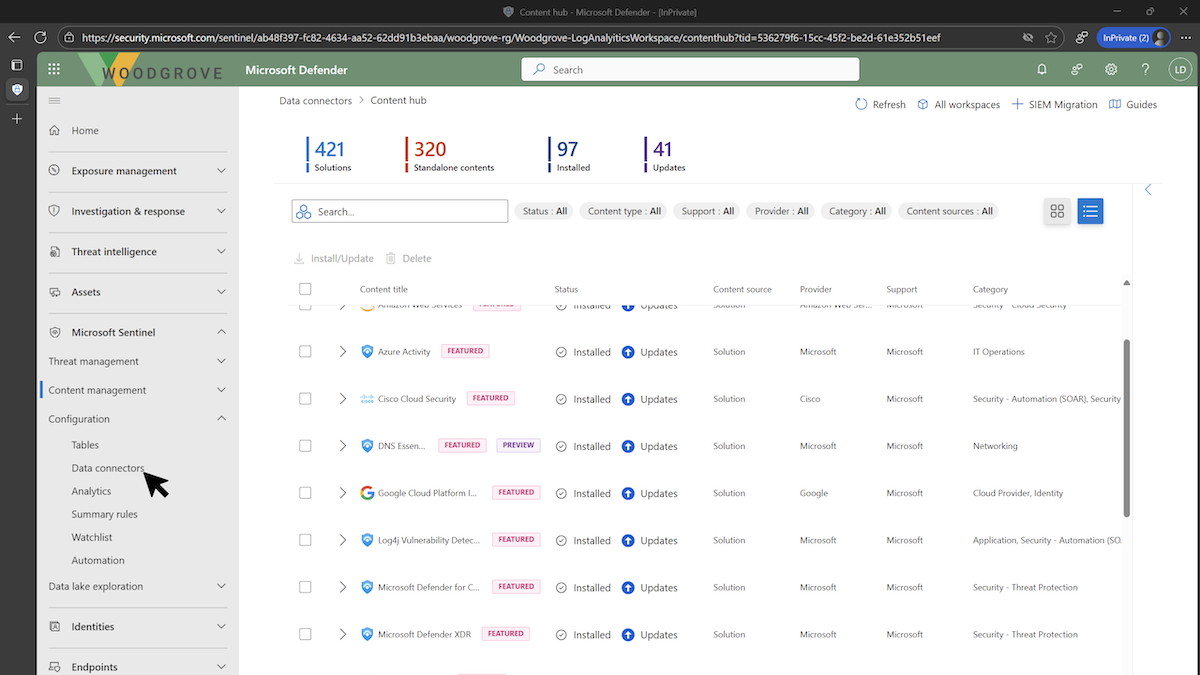Open the Category filter dropdown

[857, 211]
